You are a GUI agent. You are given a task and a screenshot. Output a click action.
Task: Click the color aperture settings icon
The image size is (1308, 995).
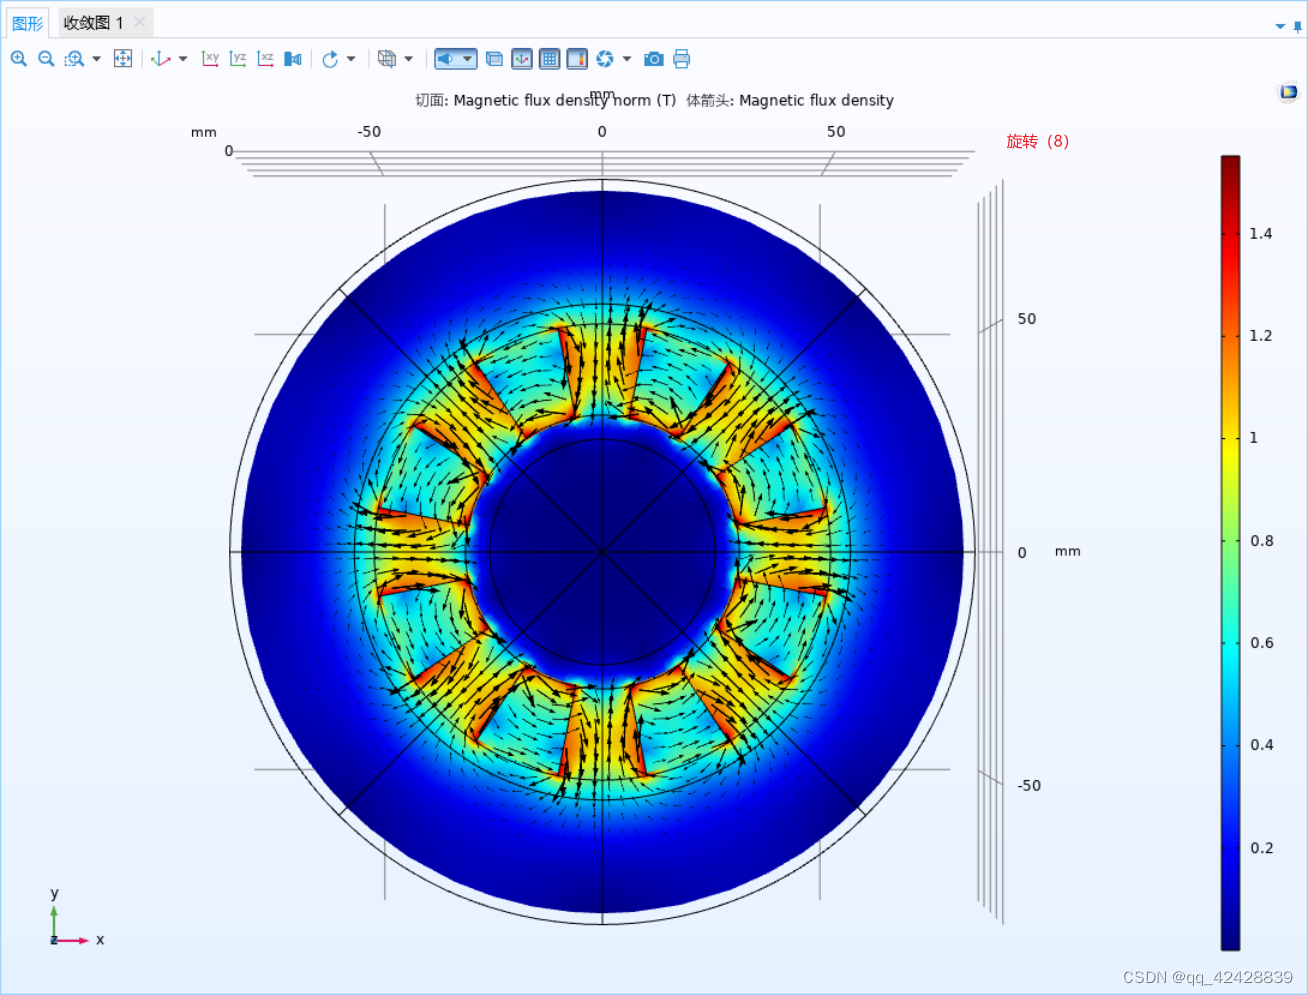(x=605, y=59)
